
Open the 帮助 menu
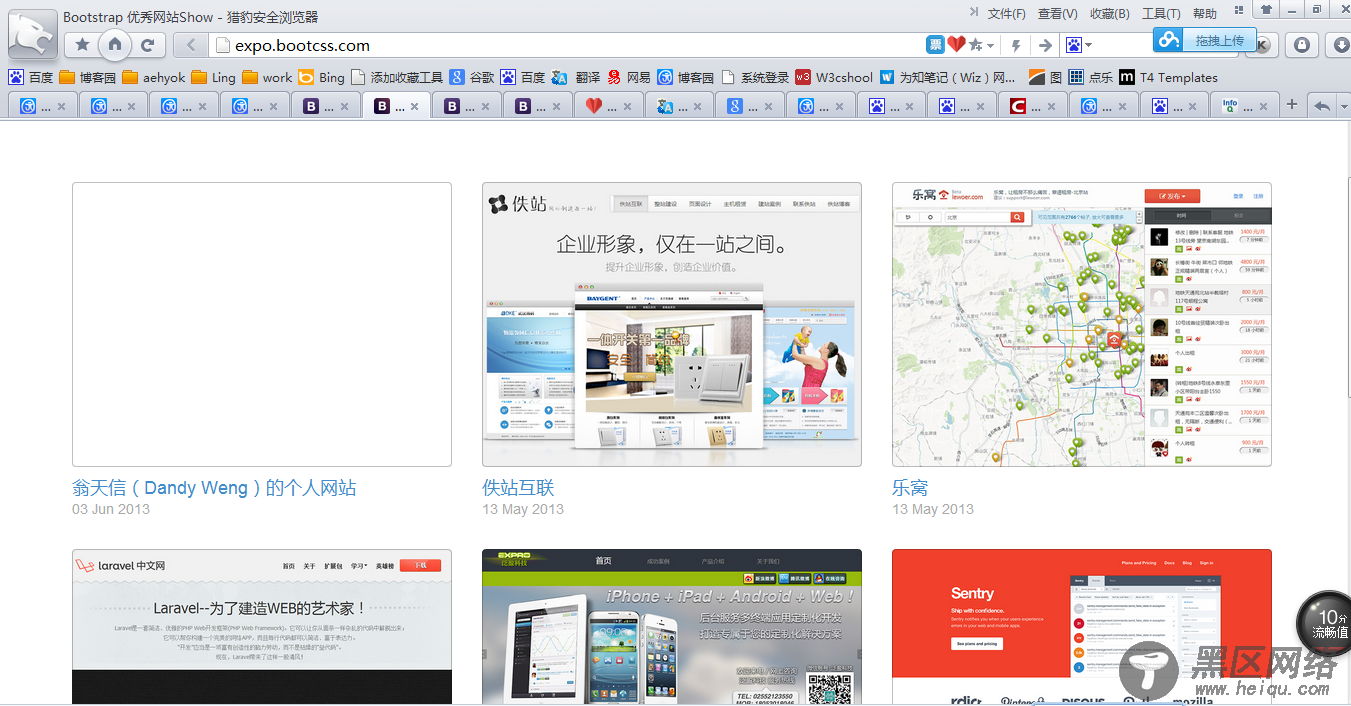[1205, 13]
